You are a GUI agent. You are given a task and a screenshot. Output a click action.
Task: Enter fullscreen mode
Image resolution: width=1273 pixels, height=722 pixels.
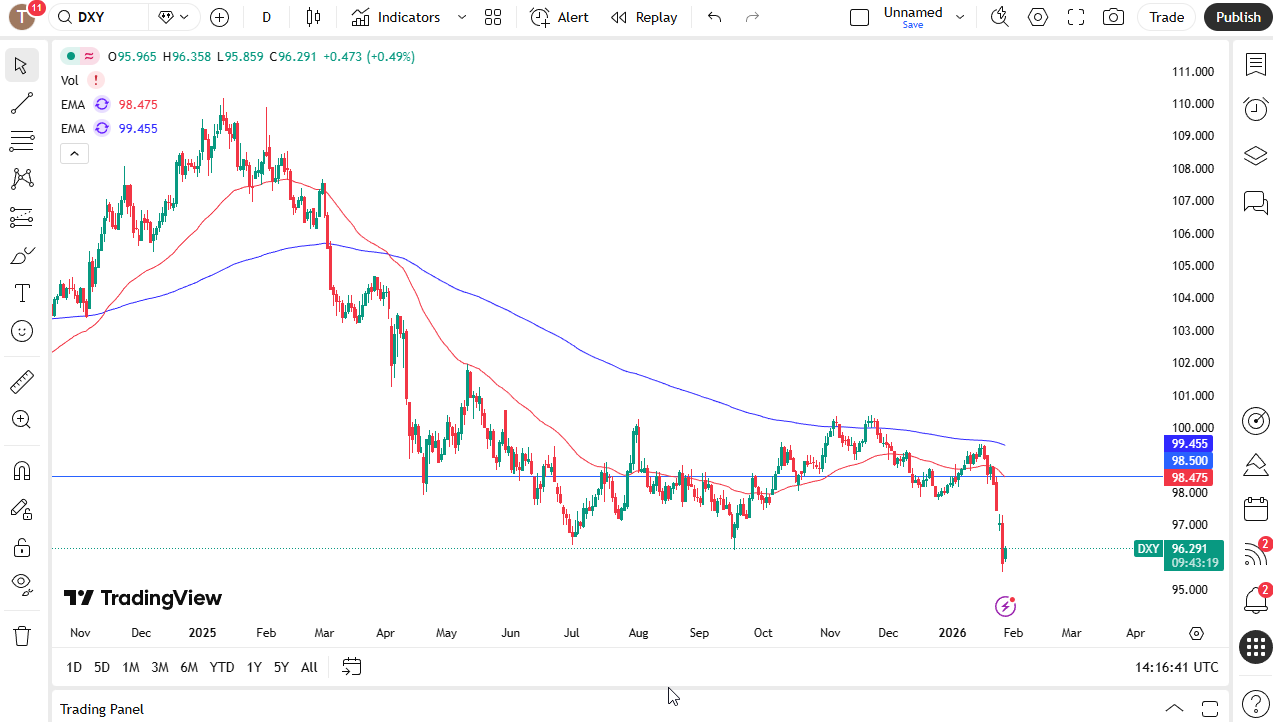coord(1076,17)
